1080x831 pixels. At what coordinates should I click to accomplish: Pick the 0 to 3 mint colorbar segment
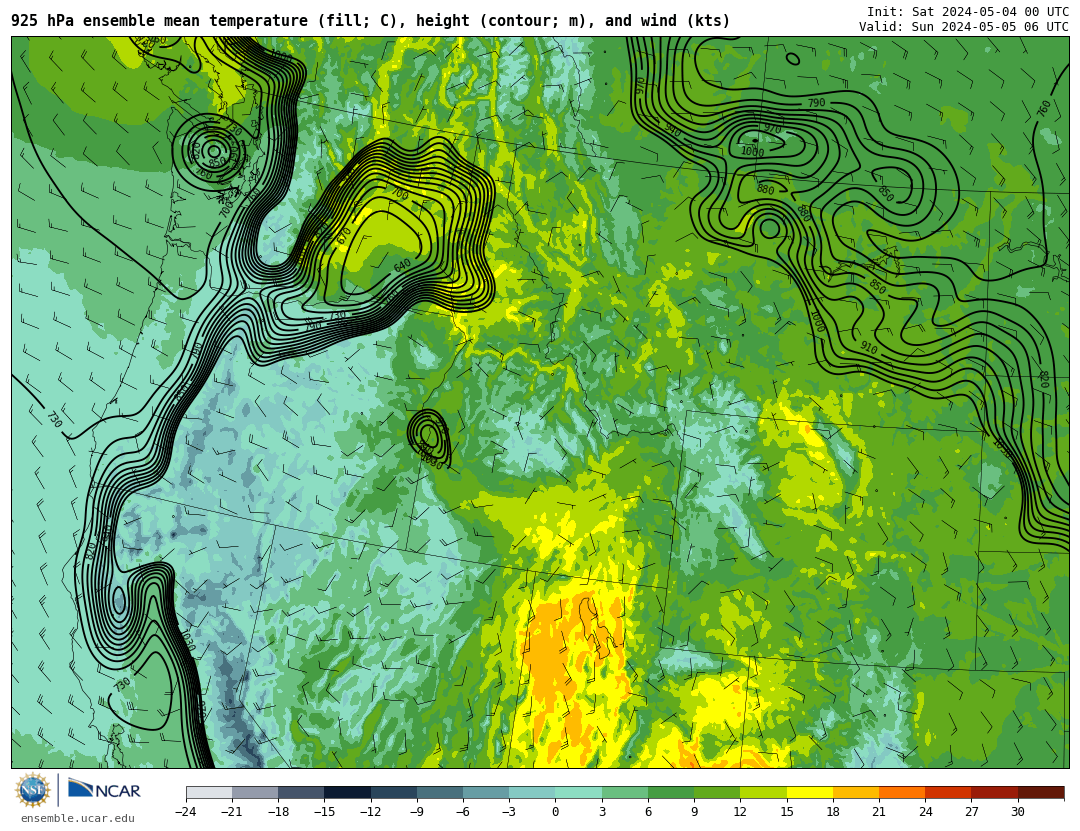tap(579, 792)
